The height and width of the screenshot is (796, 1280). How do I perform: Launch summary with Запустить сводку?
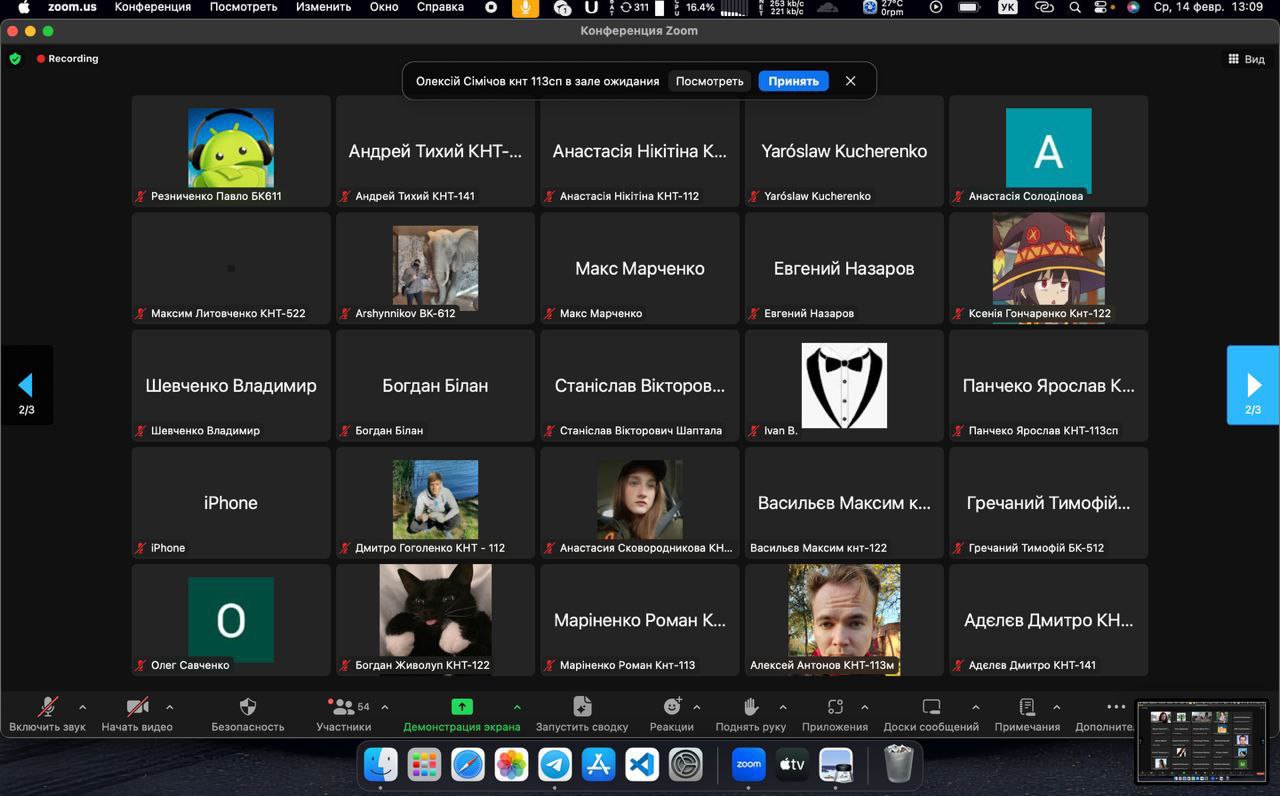582,715
